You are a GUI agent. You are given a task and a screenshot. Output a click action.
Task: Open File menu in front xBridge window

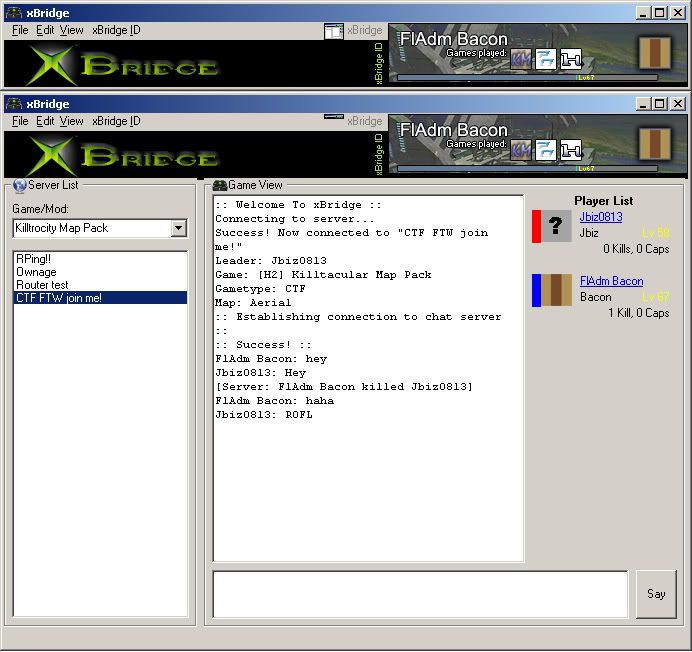[20, 121]
